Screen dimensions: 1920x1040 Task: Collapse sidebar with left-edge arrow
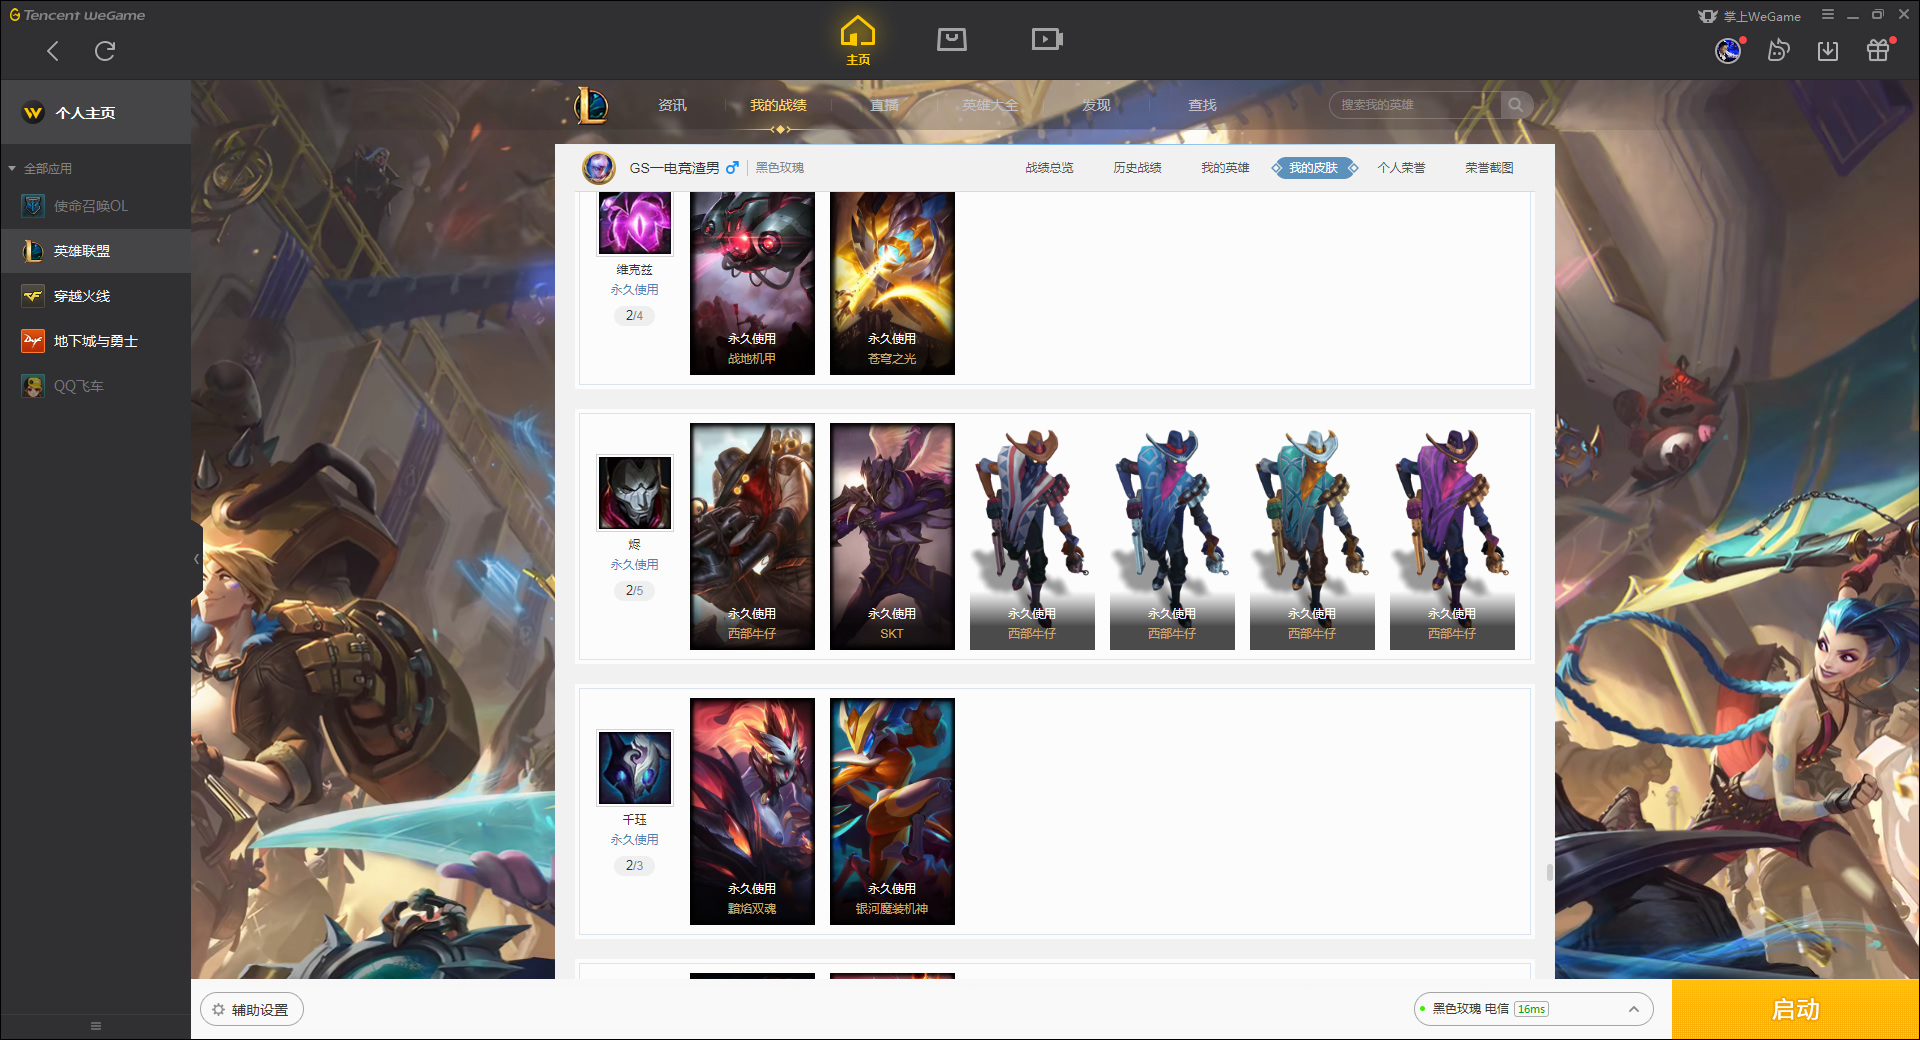pos(196,559)
